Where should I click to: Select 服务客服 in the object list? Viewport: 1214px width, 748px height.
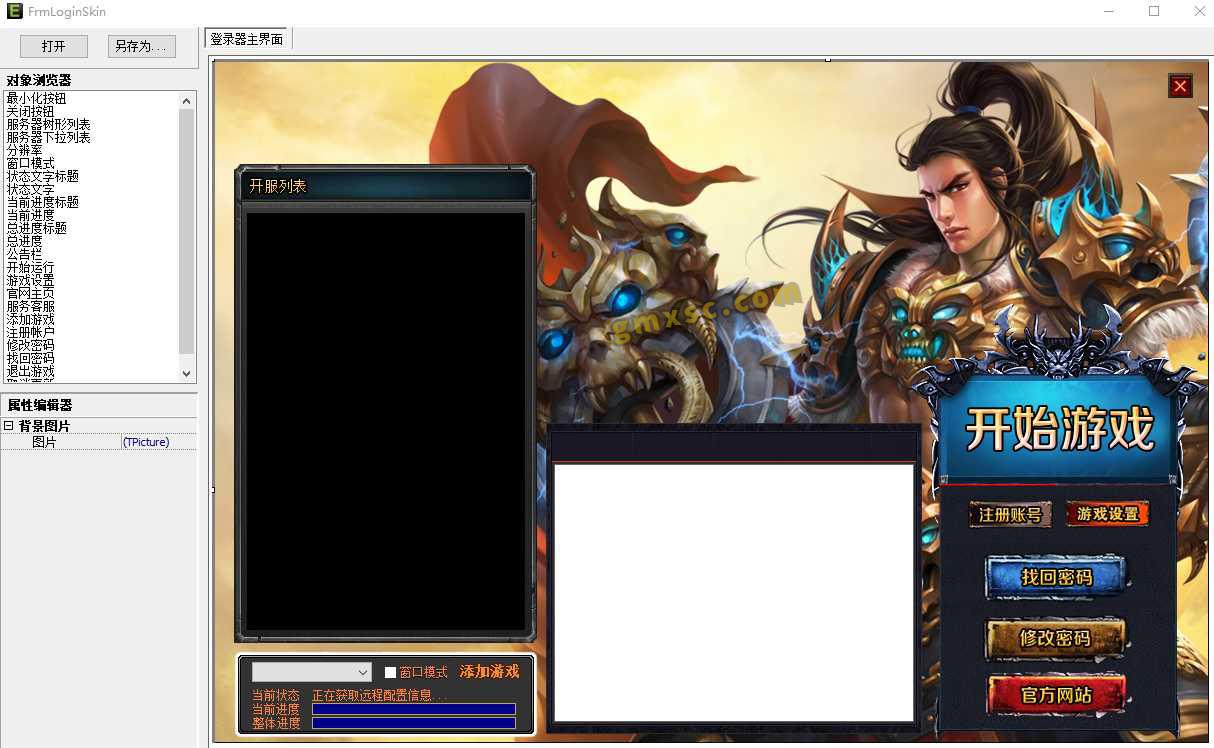tap(30, 306)
